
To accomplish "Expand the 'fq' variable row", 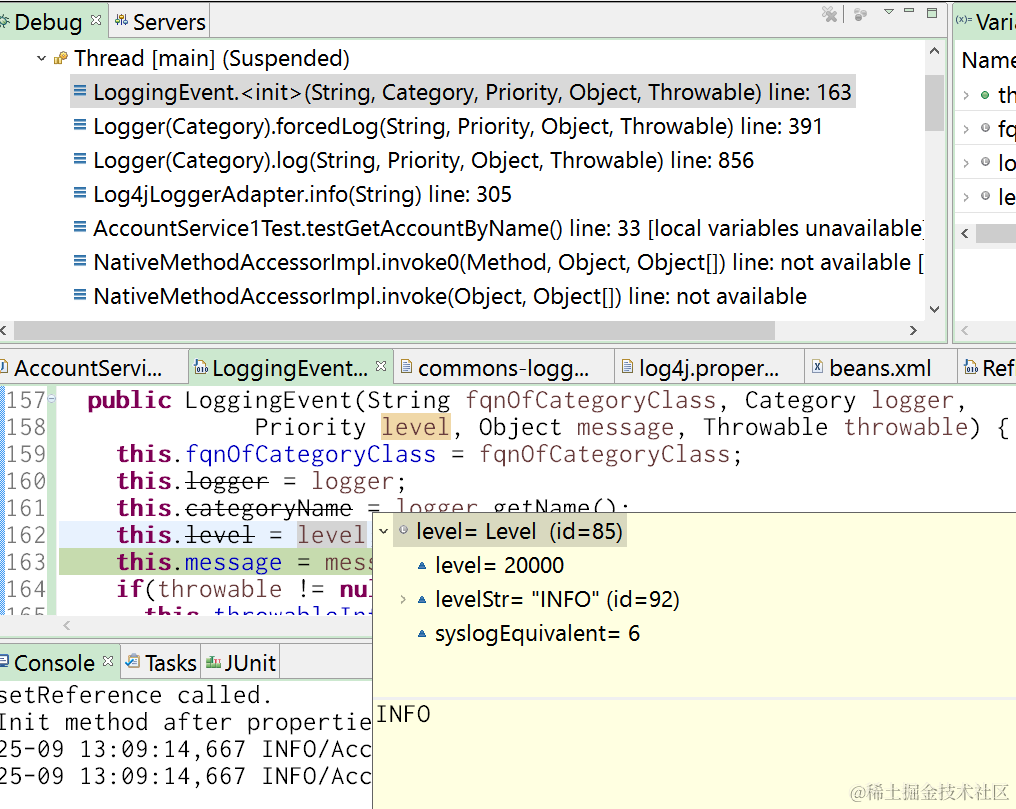I will click(966, 130).
